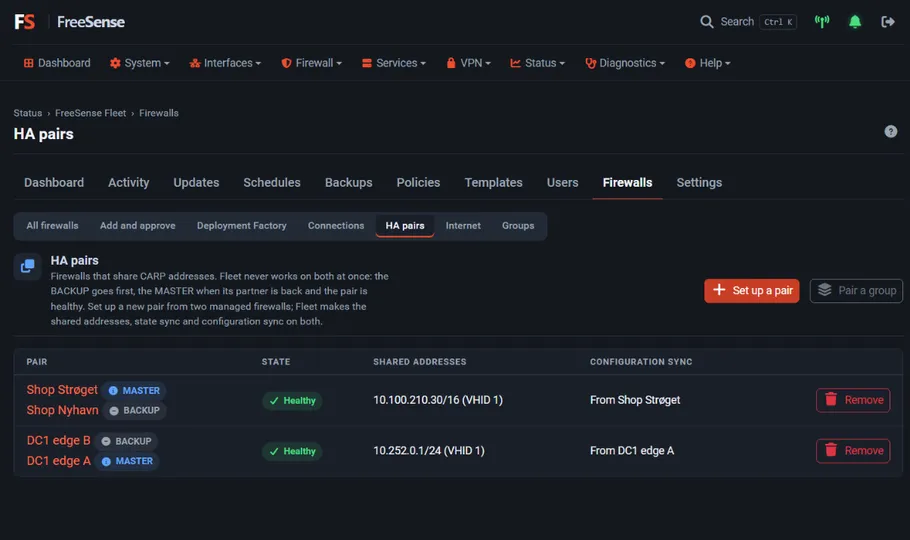Expand the System menu
This screenshot has height=540, width=910.
pyautogui.click(x=139, y=63)
